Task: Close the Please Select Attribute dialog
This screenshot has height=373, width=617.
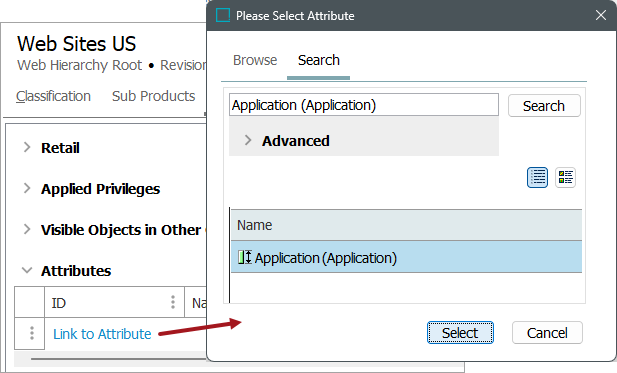Action: click(600, 15)
